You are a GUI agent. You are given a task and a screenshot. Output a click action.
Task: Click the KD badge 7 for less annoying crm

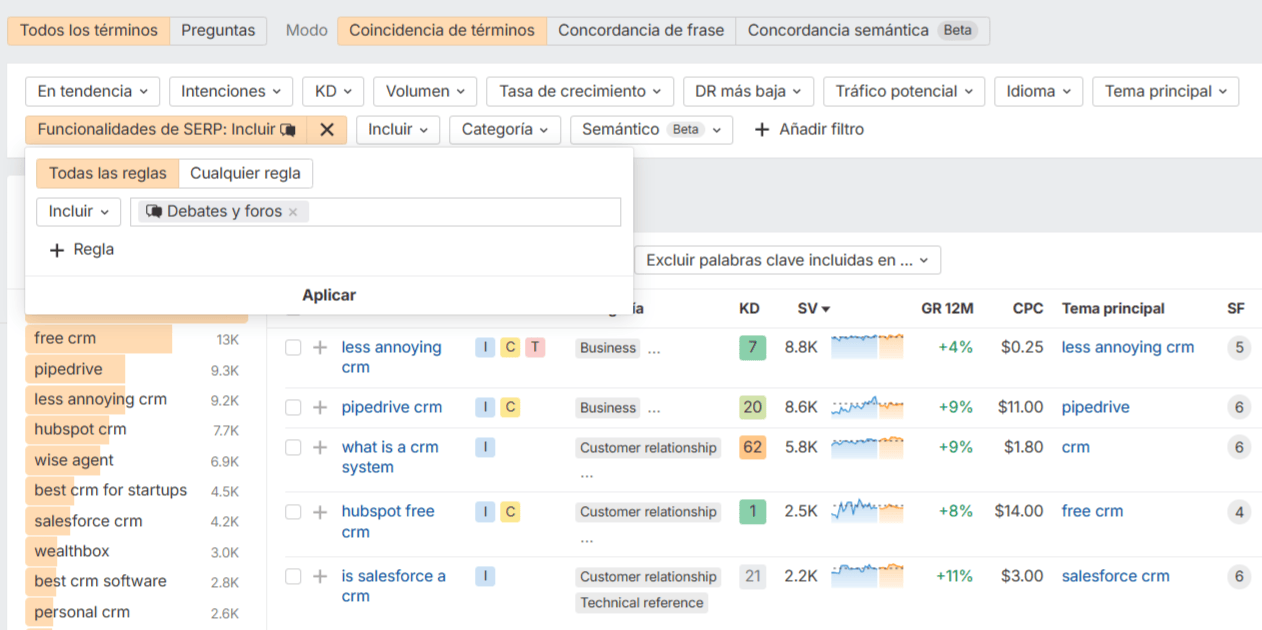click(752, 348)
